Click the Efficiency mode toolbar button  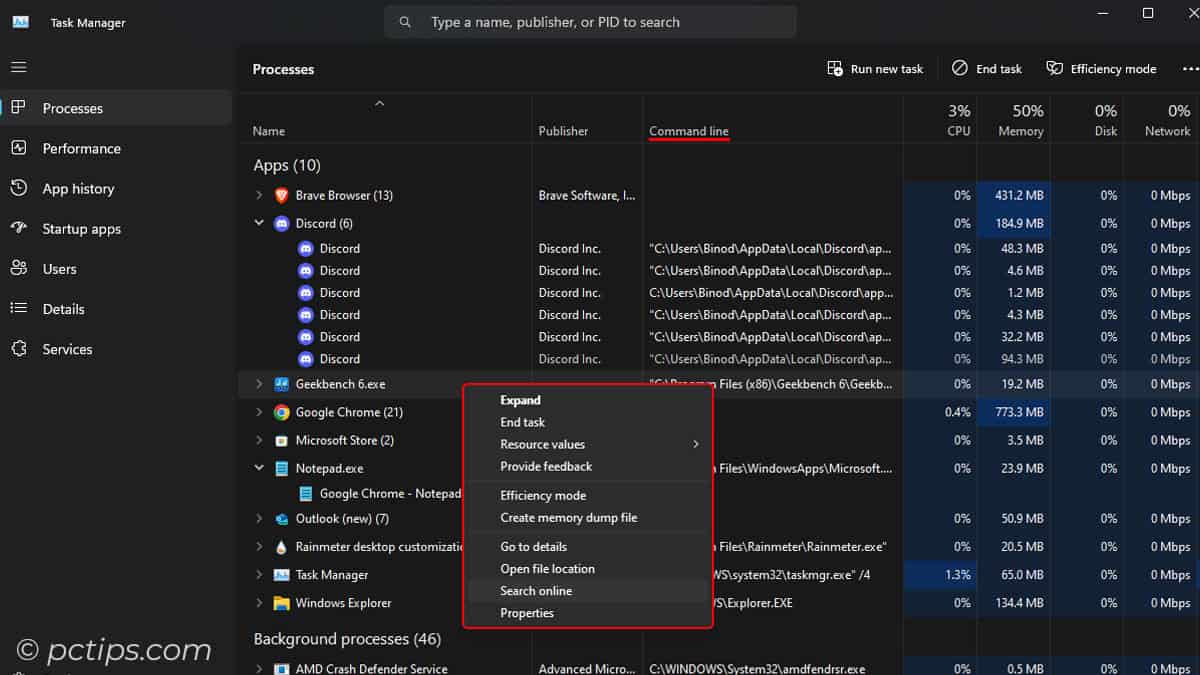coord(1101,68)
